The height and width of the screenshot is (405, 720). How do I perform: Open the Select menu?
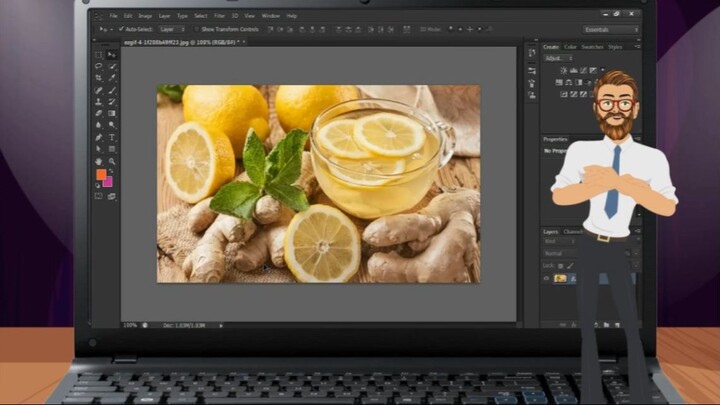(201, 16)
